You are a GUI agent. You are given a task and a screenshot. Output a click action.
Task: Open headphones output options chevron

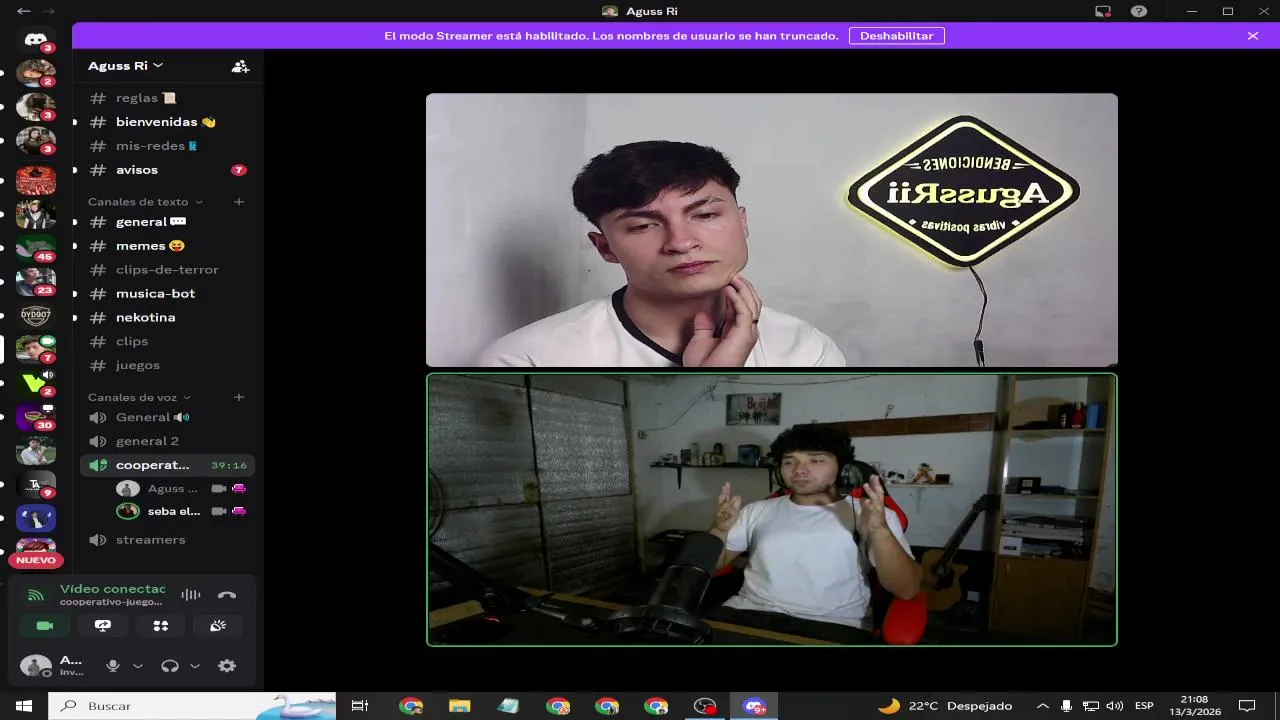pos(195,666)
